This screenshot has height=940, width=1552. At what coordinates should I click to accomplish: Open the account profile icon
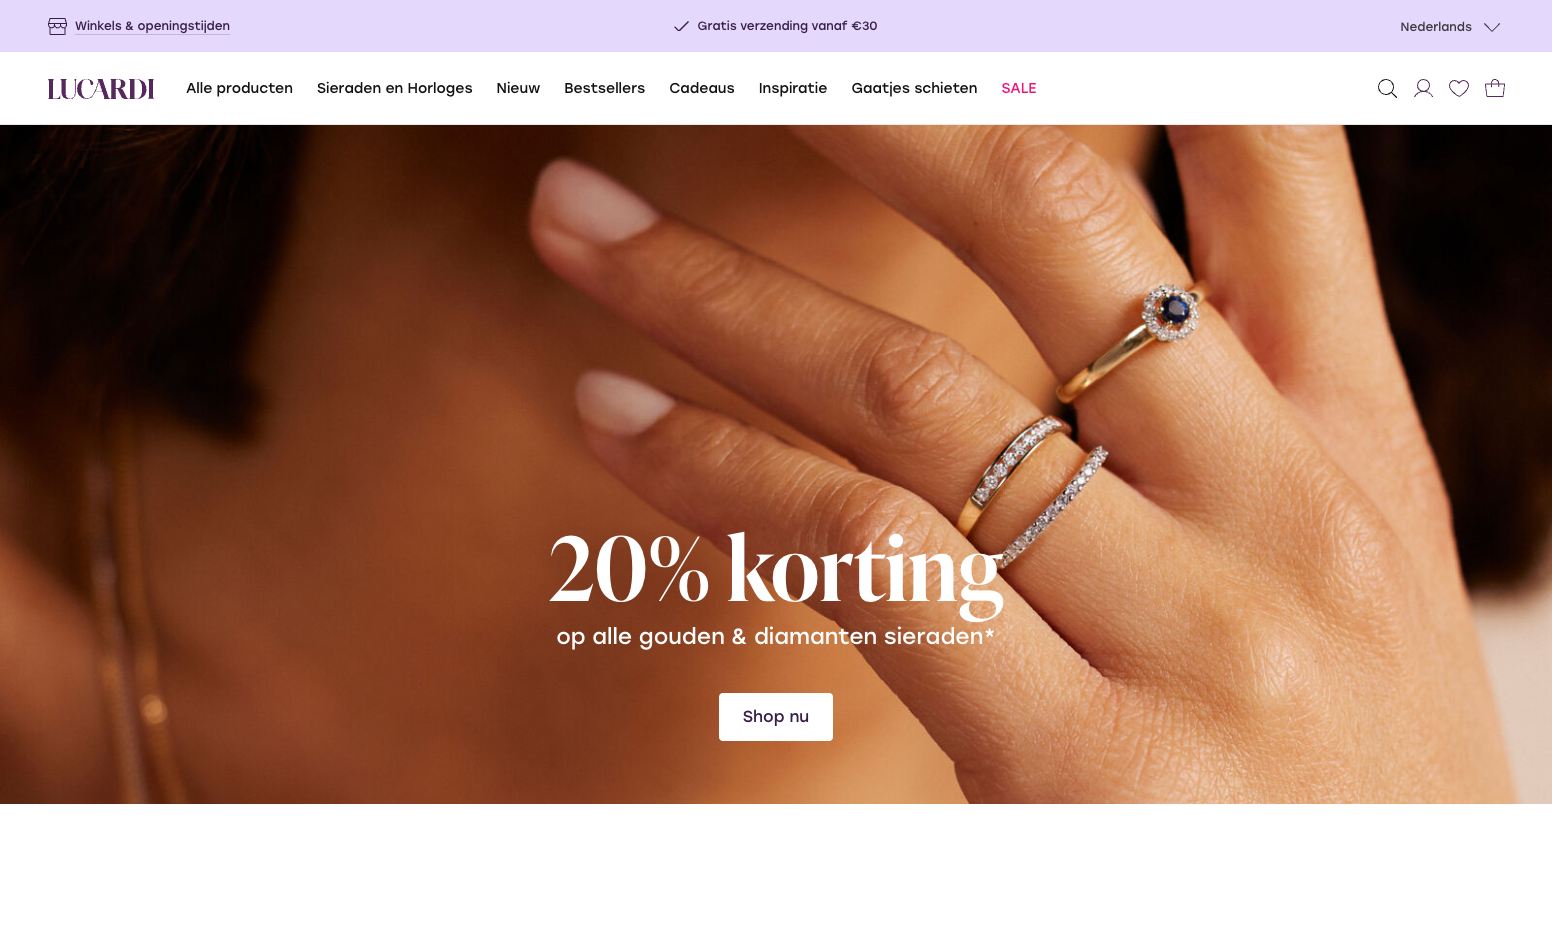point(1423,89)
